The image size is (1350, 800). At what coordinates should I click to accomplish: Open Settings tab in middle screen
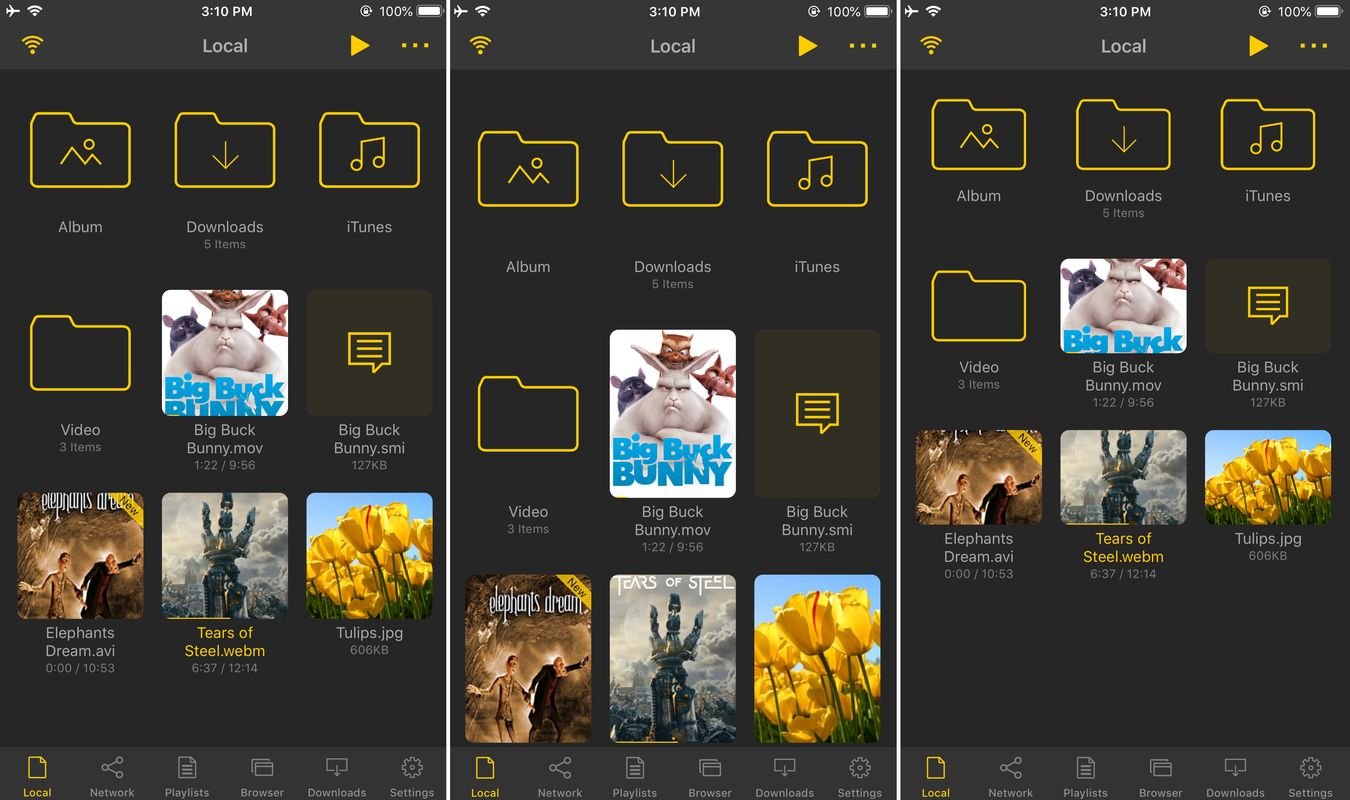860,776
